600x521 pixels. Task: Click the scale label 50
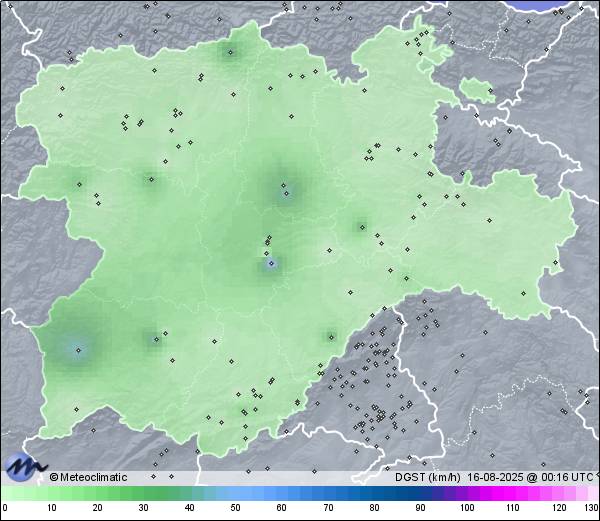(235, 508)
